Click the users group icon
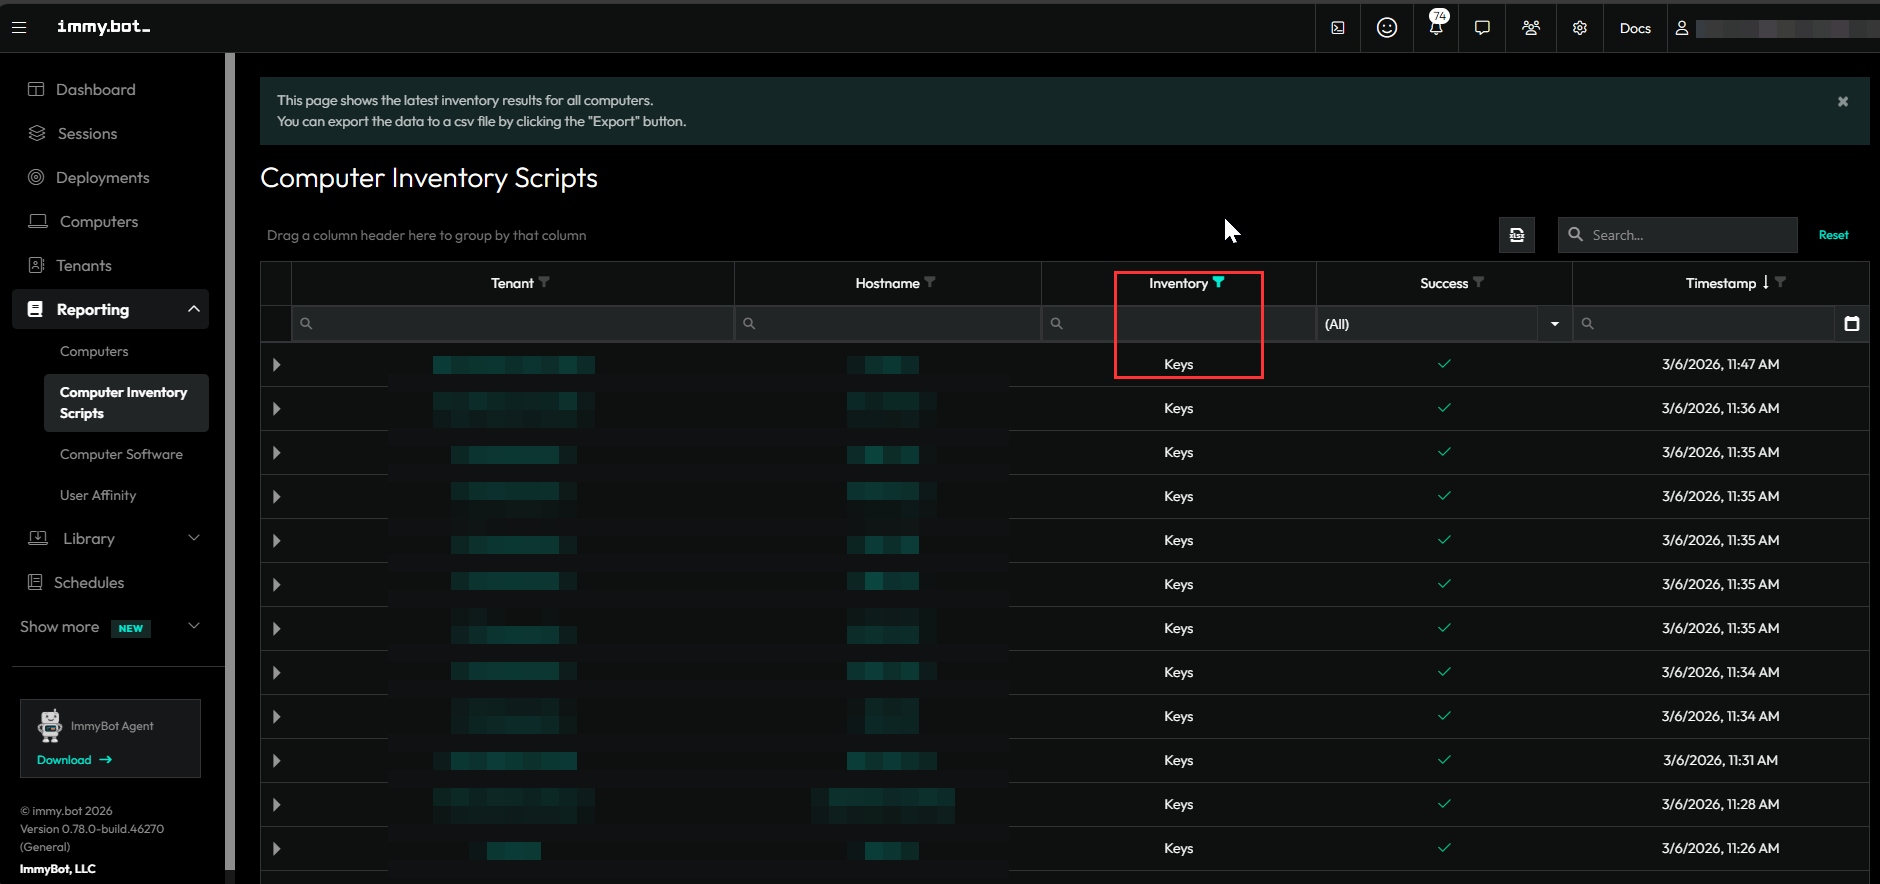The width and height of the screenshot is (1880, 884). [x=1531, y=28]
